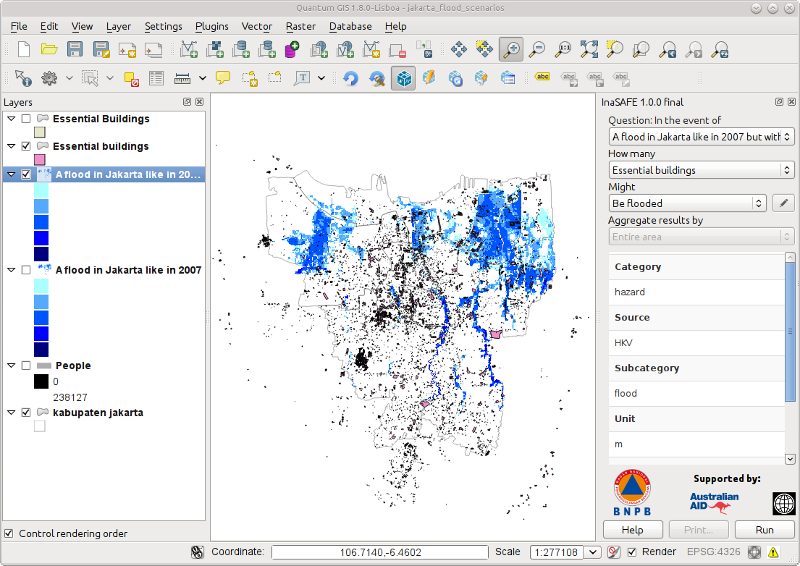The image size is (800, 566).
Task: Open the Settings menu
Action: point(163,26)
